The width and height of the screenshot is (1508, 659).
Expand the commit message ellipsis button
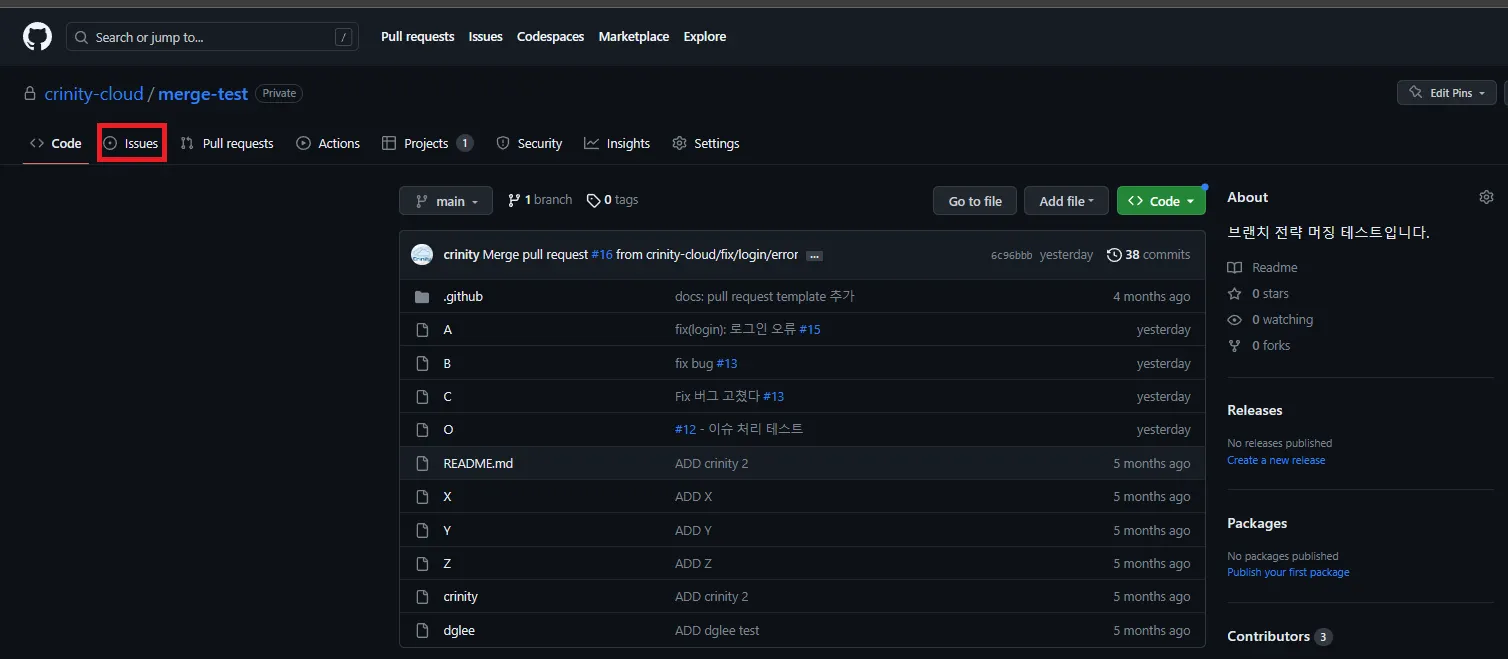815,256
